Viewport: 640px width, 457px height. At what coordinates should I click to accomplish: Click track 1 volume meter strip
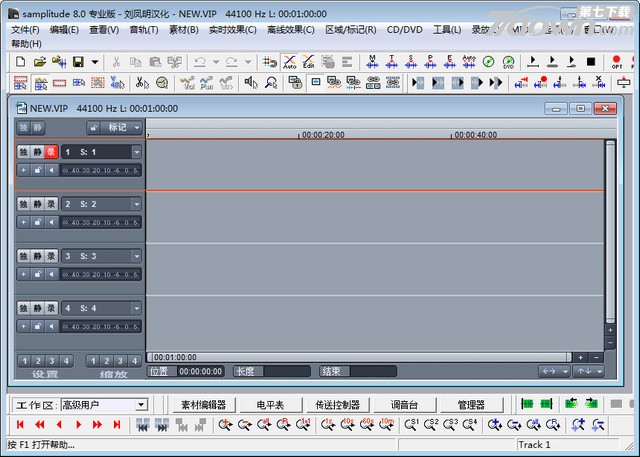(100, 171)
